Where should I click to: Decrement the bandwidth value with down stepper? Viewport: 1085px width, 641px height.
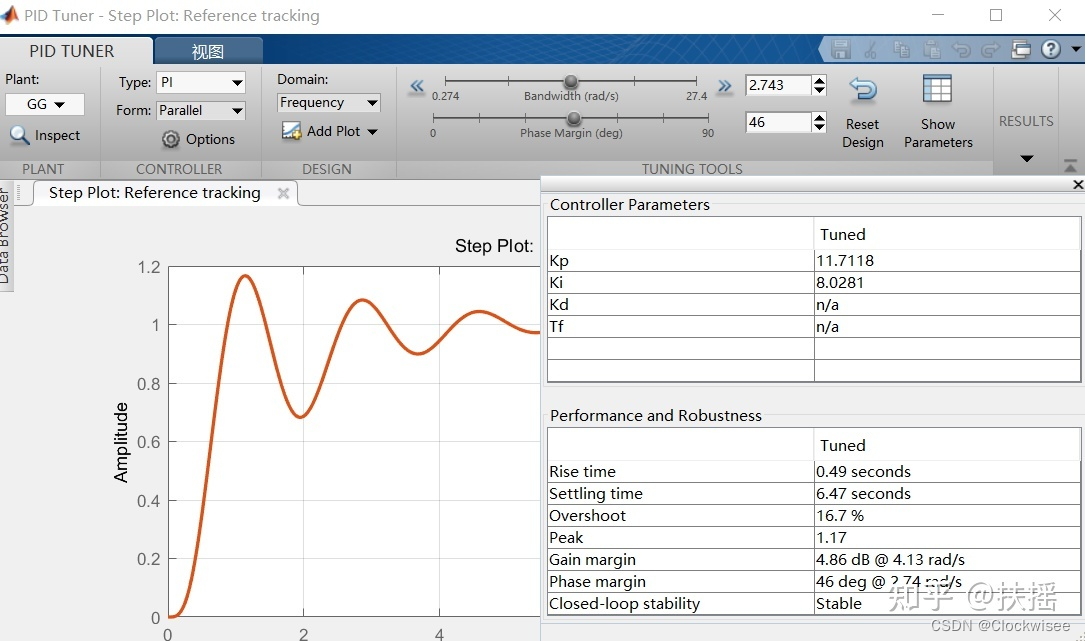(x=819, y=91)
